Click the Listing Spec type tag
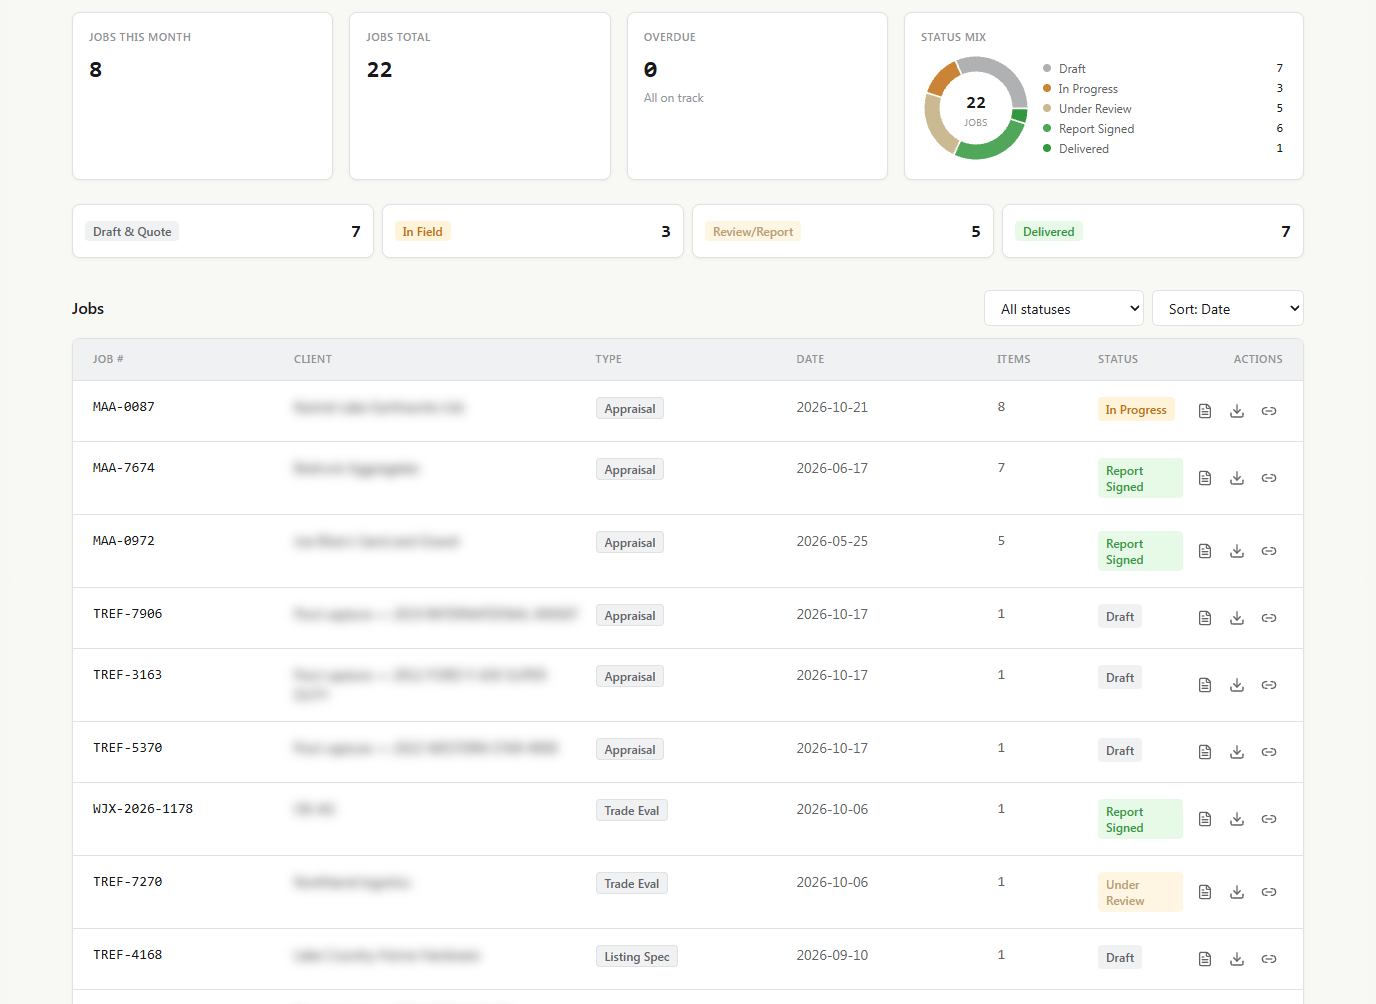This screenshot has height=1004, width=1376. coord(637,956)
